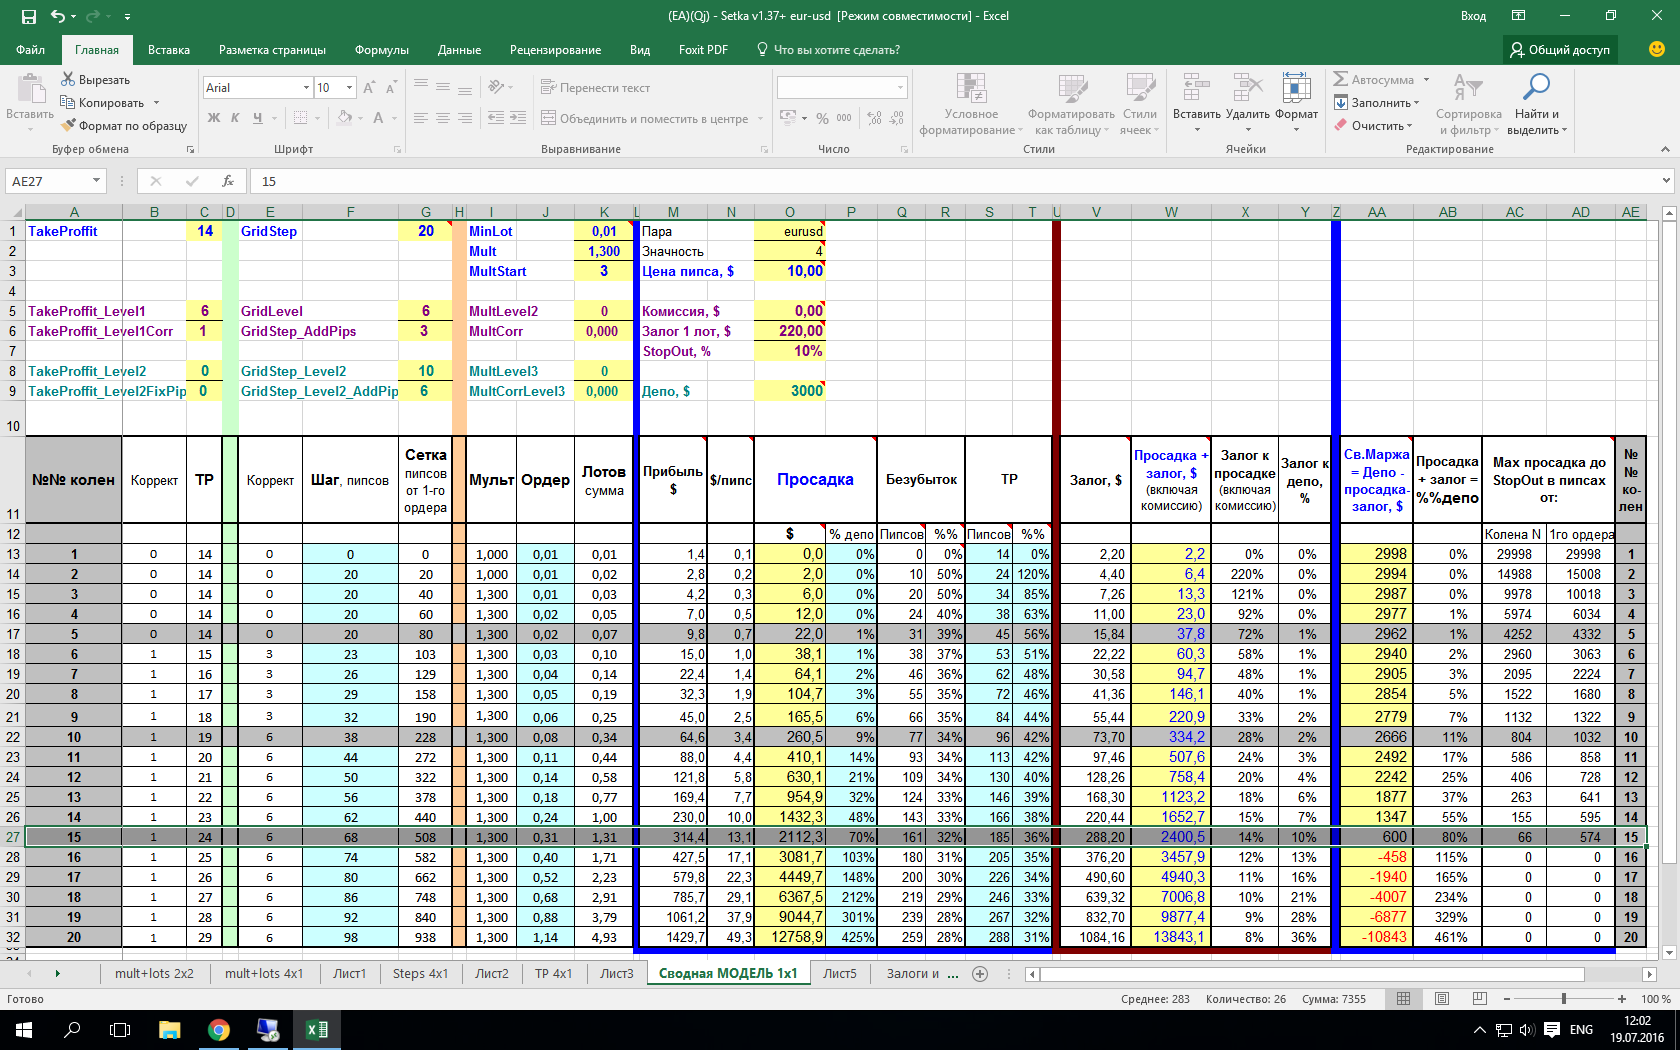
Task: Open the number format dropdown
Action: pyautogui.click(x=900, y=88)
